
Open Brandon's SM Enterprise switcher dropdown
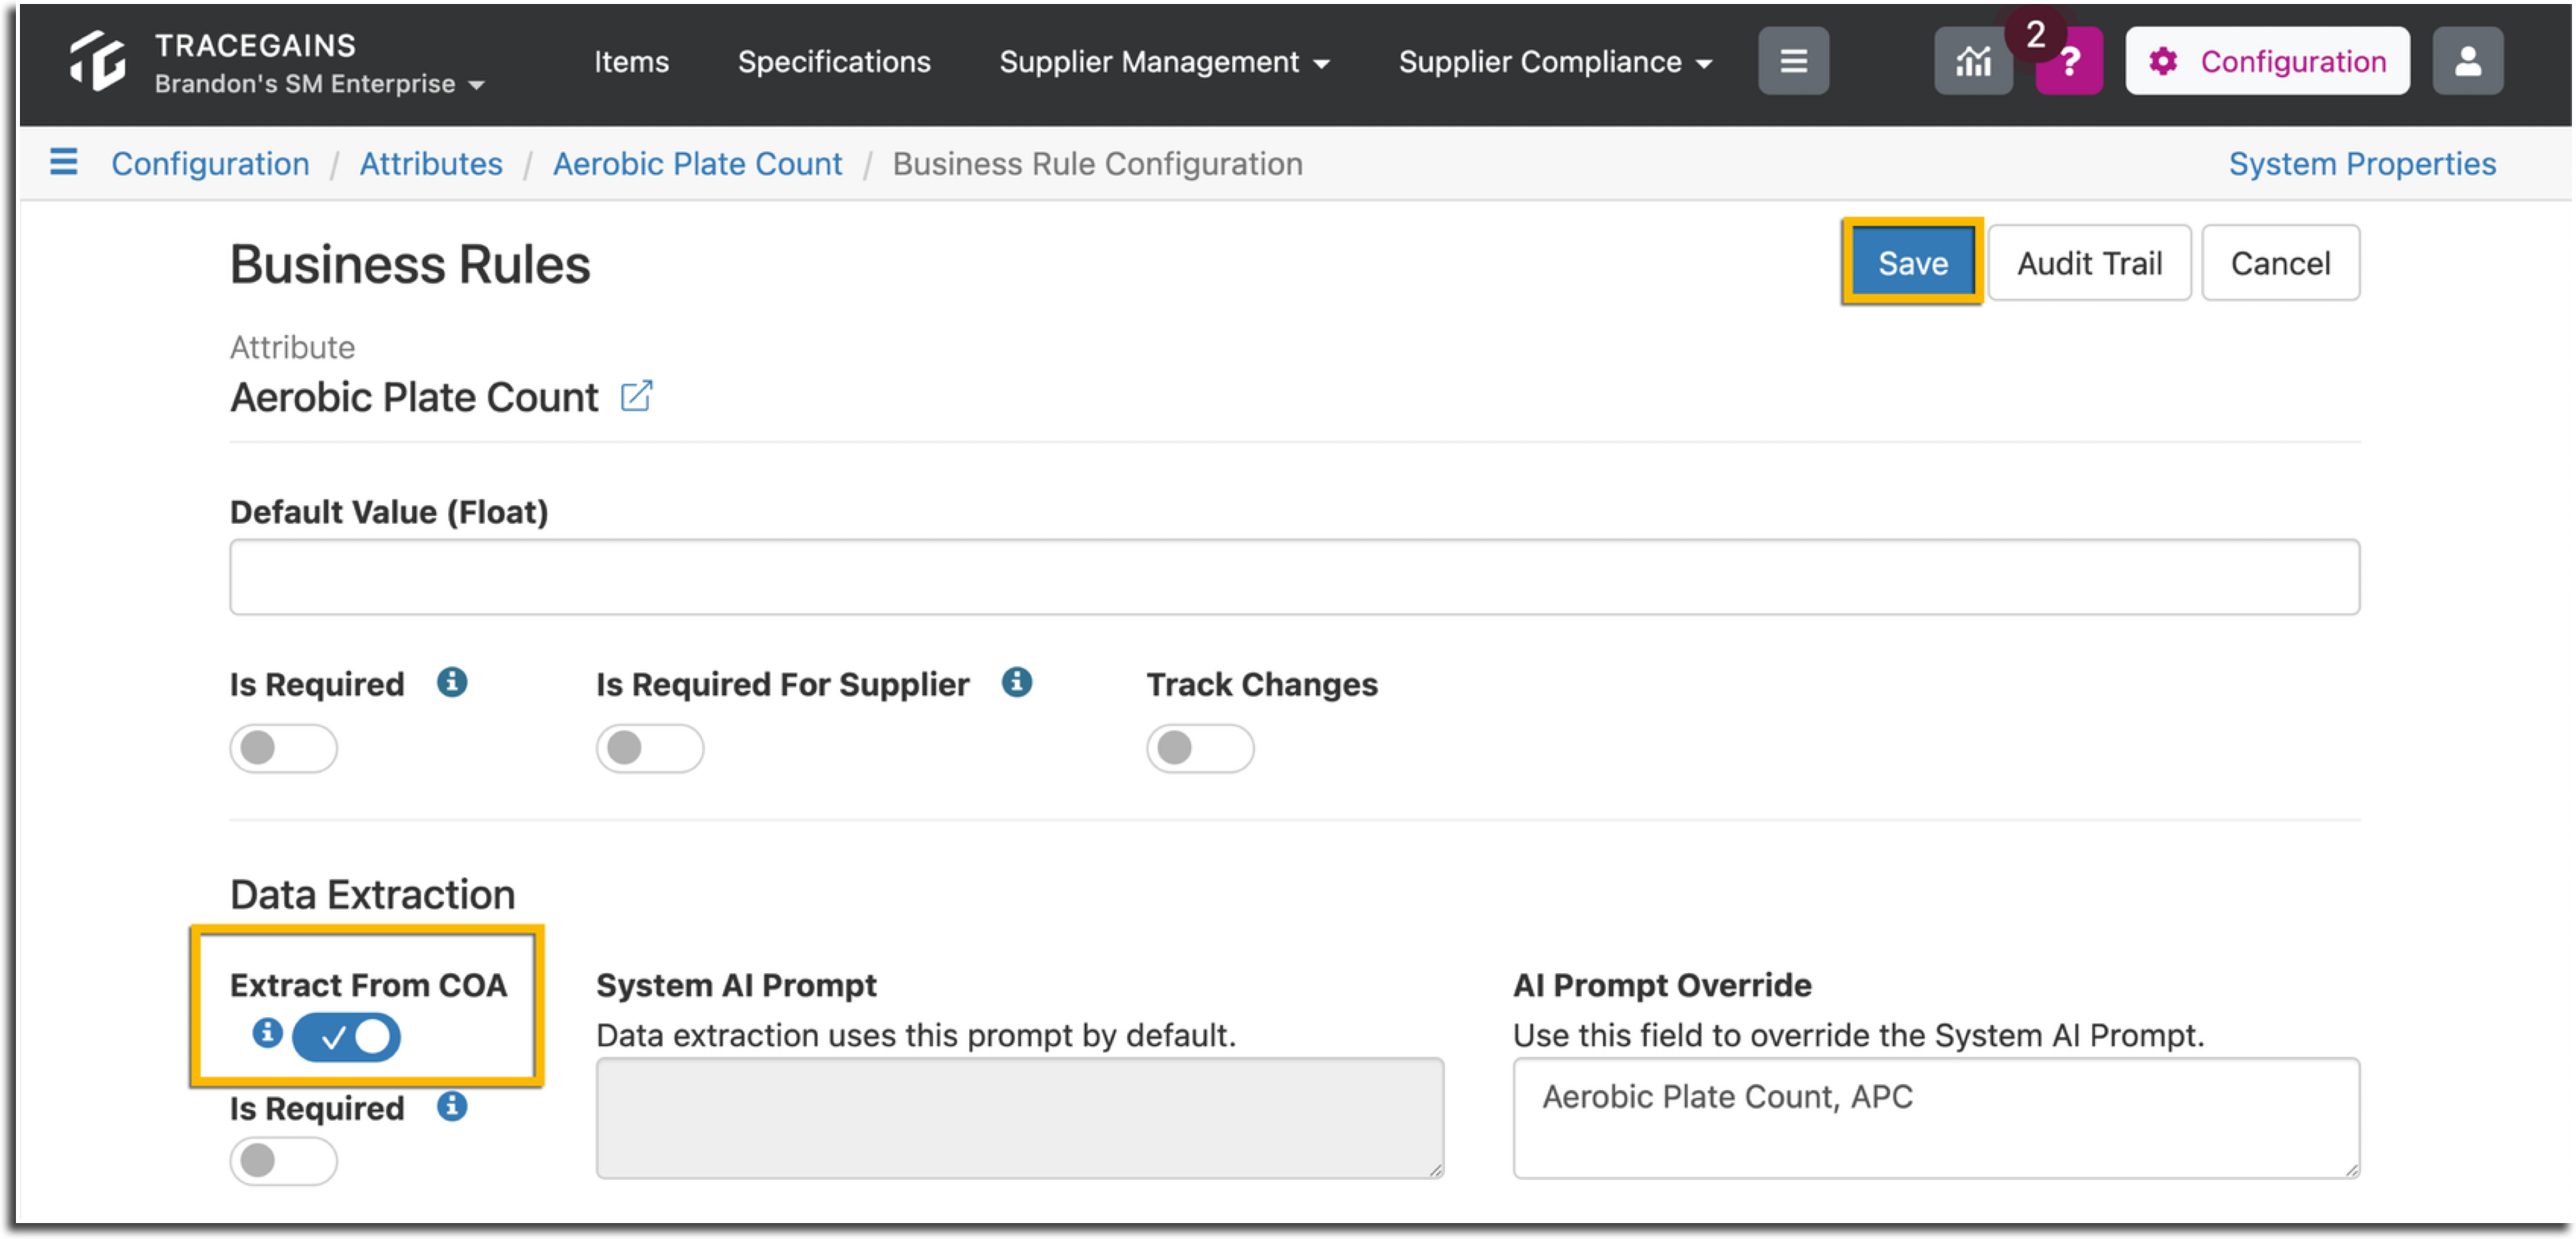pos(319,84)
